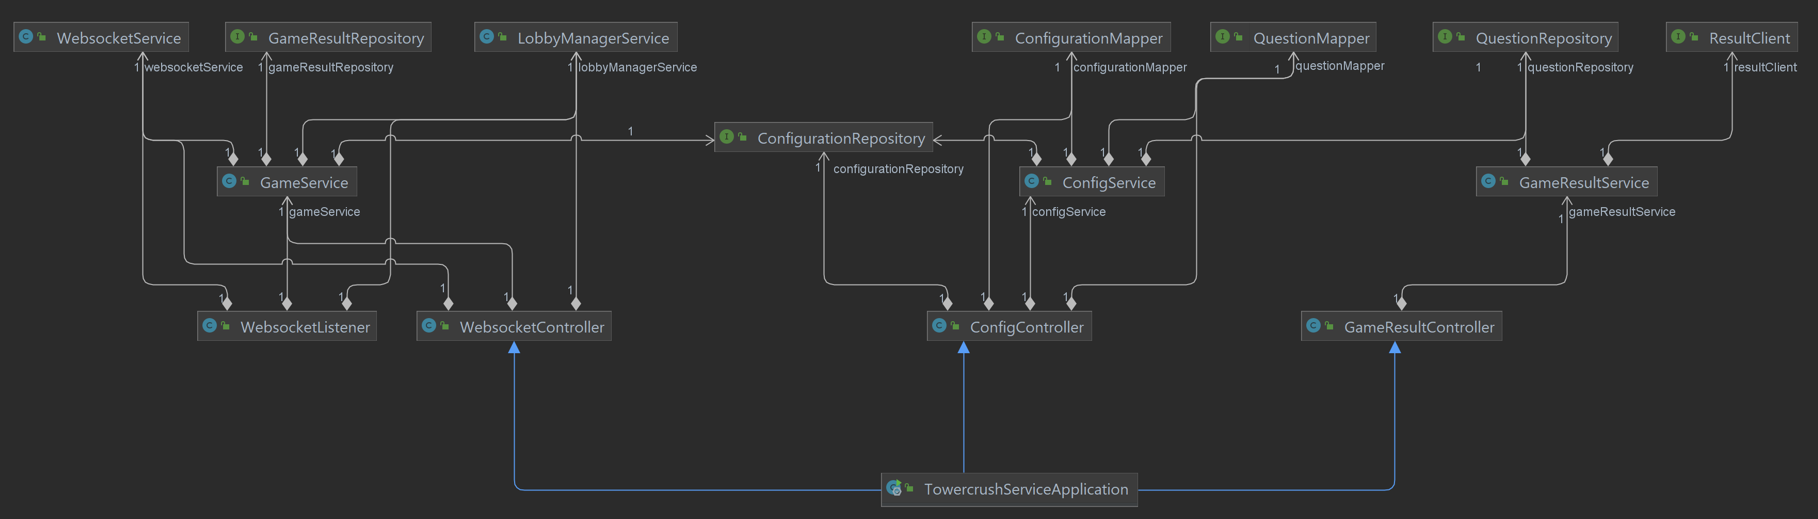Screen dimensions: 1818x519
Task: Select the WebsocketService class node
Action: [x=101, y=38]
